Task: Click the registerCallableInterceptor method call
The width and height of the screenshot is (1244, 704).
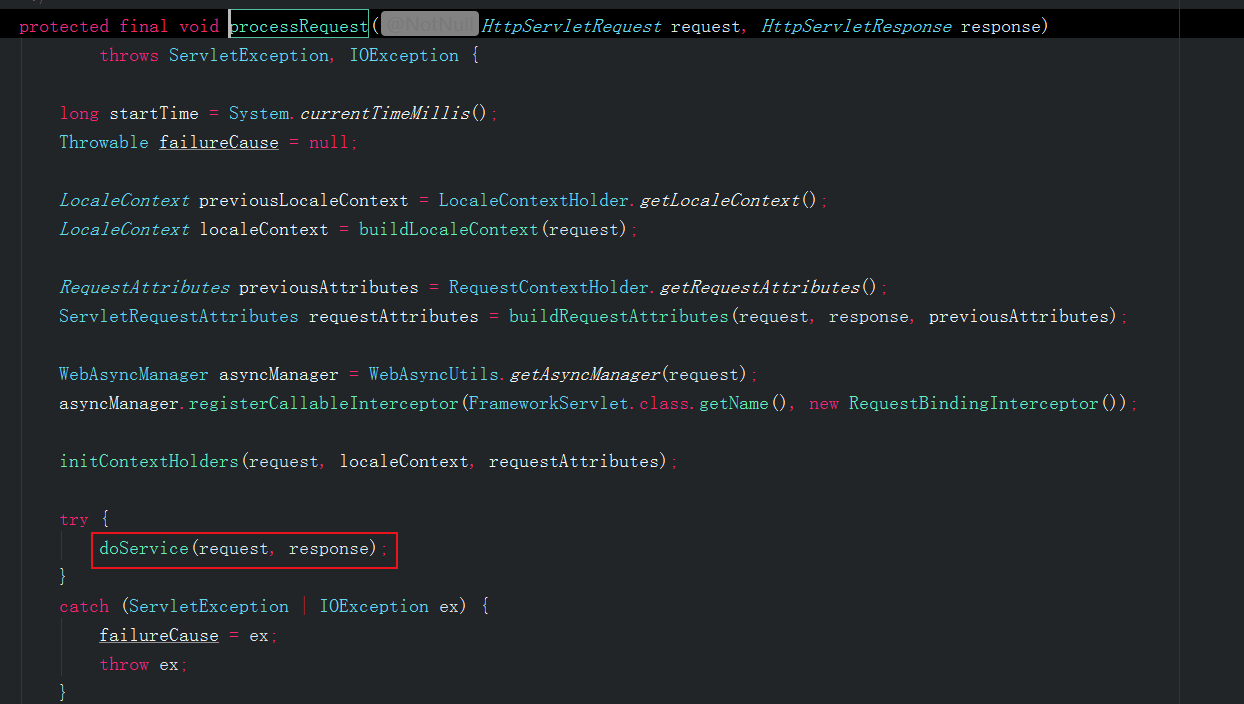Action: click(x=323, y=403)
